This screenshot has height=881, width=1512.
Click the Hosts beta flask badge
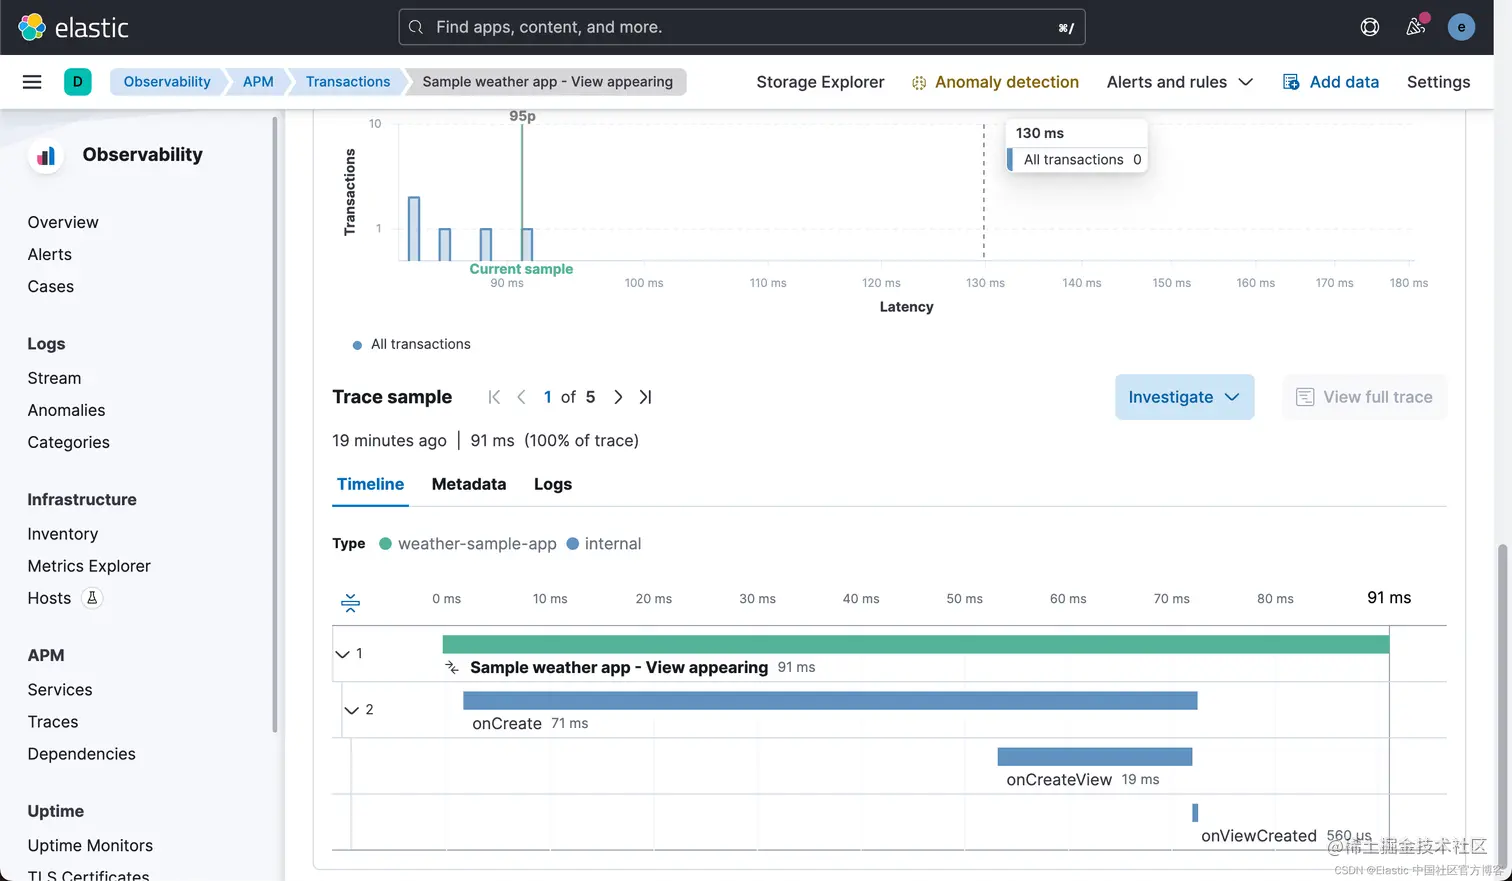[x=92, y=598]
